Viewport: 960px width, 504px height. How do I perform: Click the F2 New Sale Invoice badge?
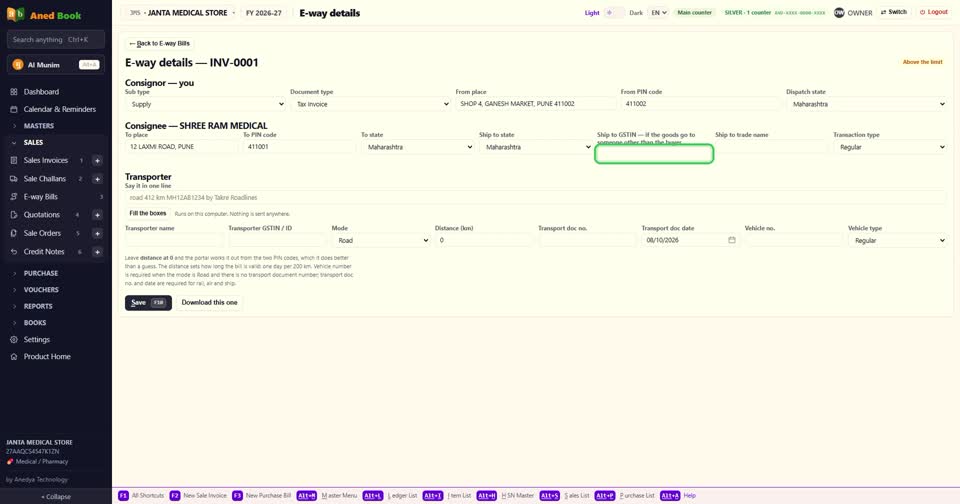click(x=174, y=495)
